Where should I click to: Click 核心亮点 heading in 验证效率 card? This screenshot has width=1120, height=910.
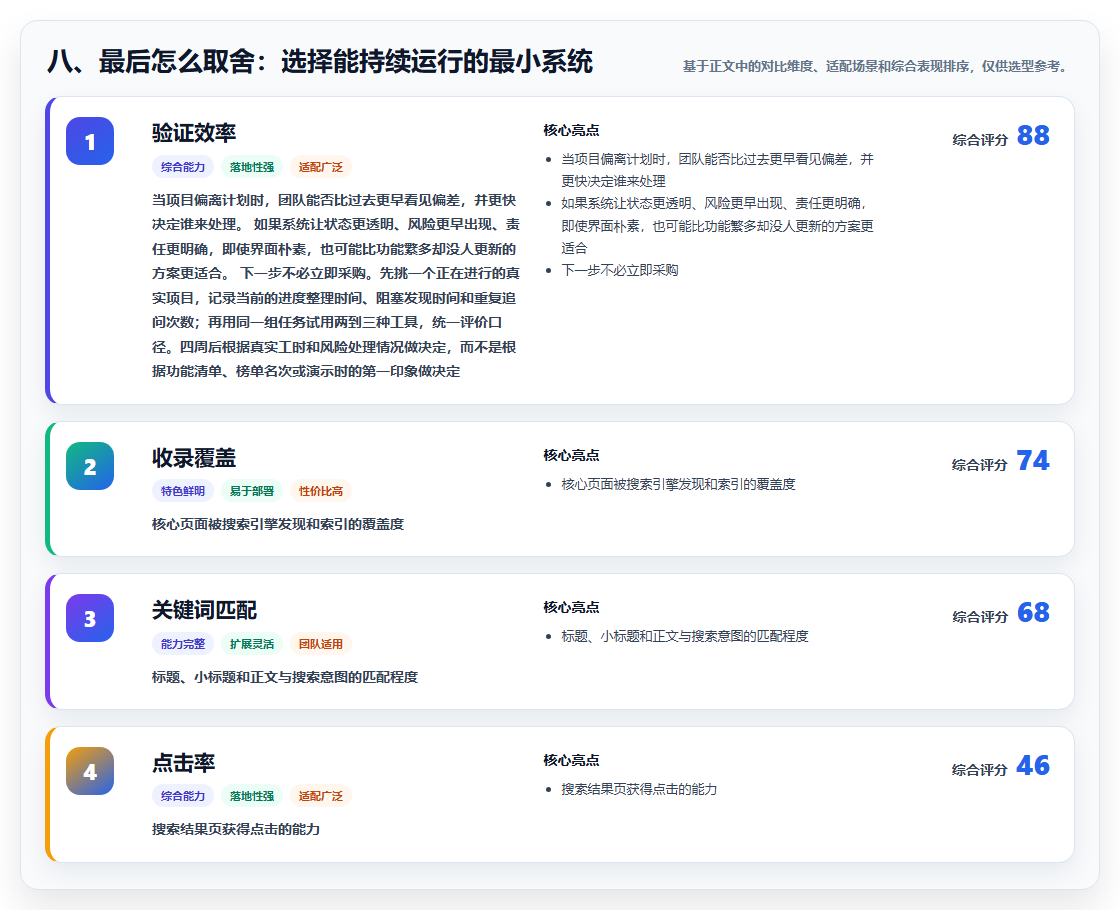tap(571, 130)
